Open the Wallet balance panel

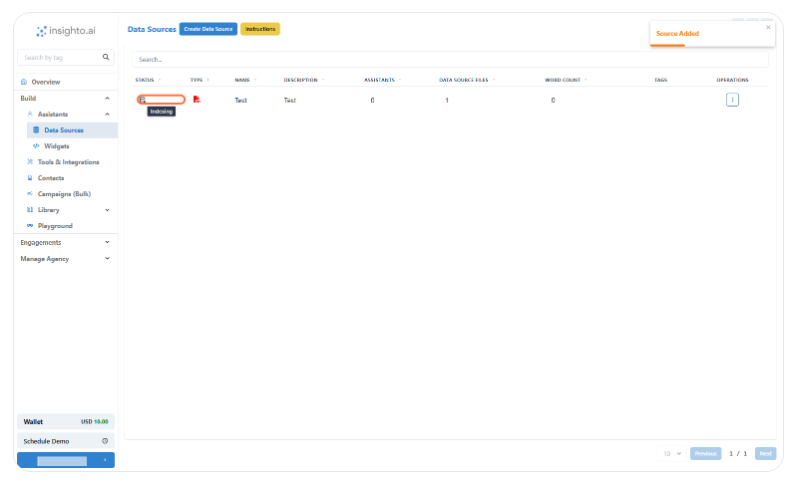pyautogui.click(x=66, y=422)
